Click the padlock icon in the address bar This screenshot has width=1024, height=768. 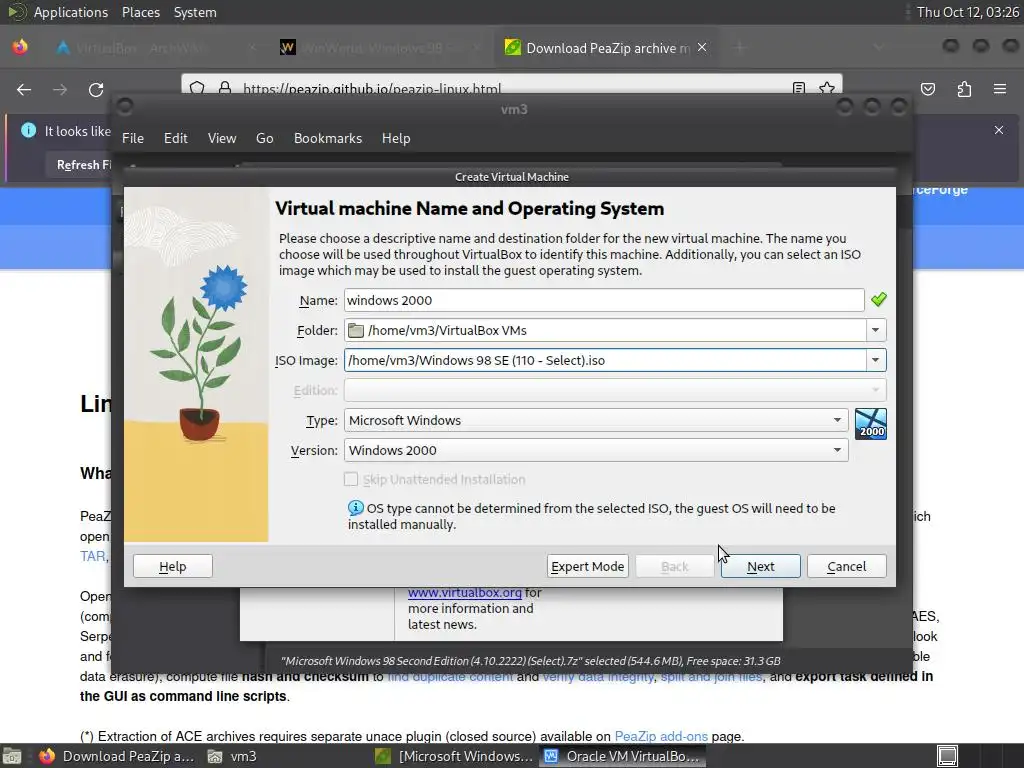coord(225,88)
